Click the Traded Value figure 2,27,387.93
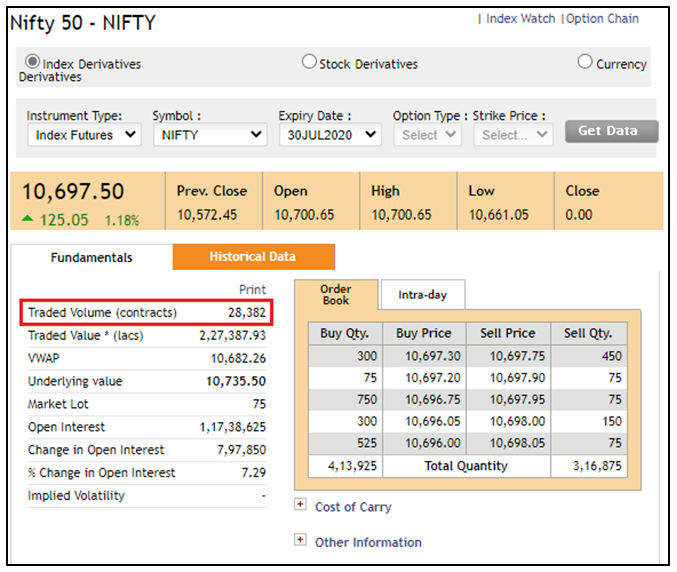 click(x=233, y=335)
